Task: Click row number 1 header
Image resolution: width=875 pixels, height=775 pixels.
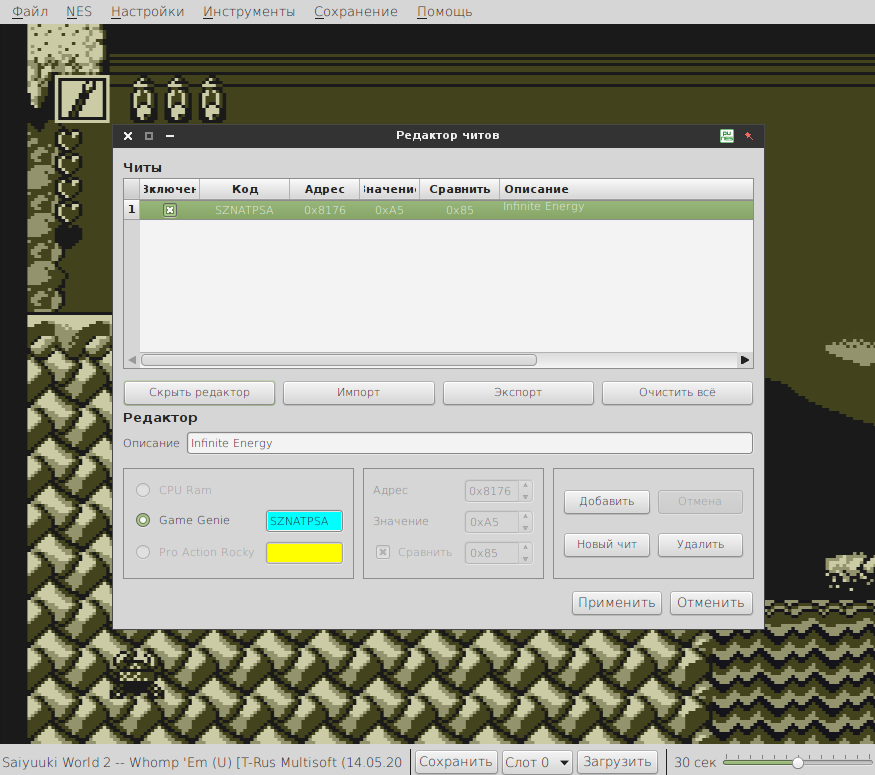Action: coord(132,210)
